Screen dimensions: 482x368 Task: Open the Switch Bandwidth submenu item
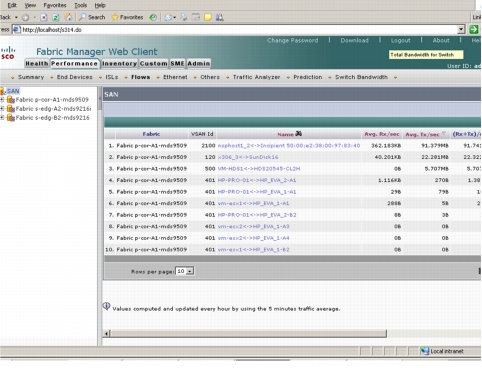pos(361,77)
